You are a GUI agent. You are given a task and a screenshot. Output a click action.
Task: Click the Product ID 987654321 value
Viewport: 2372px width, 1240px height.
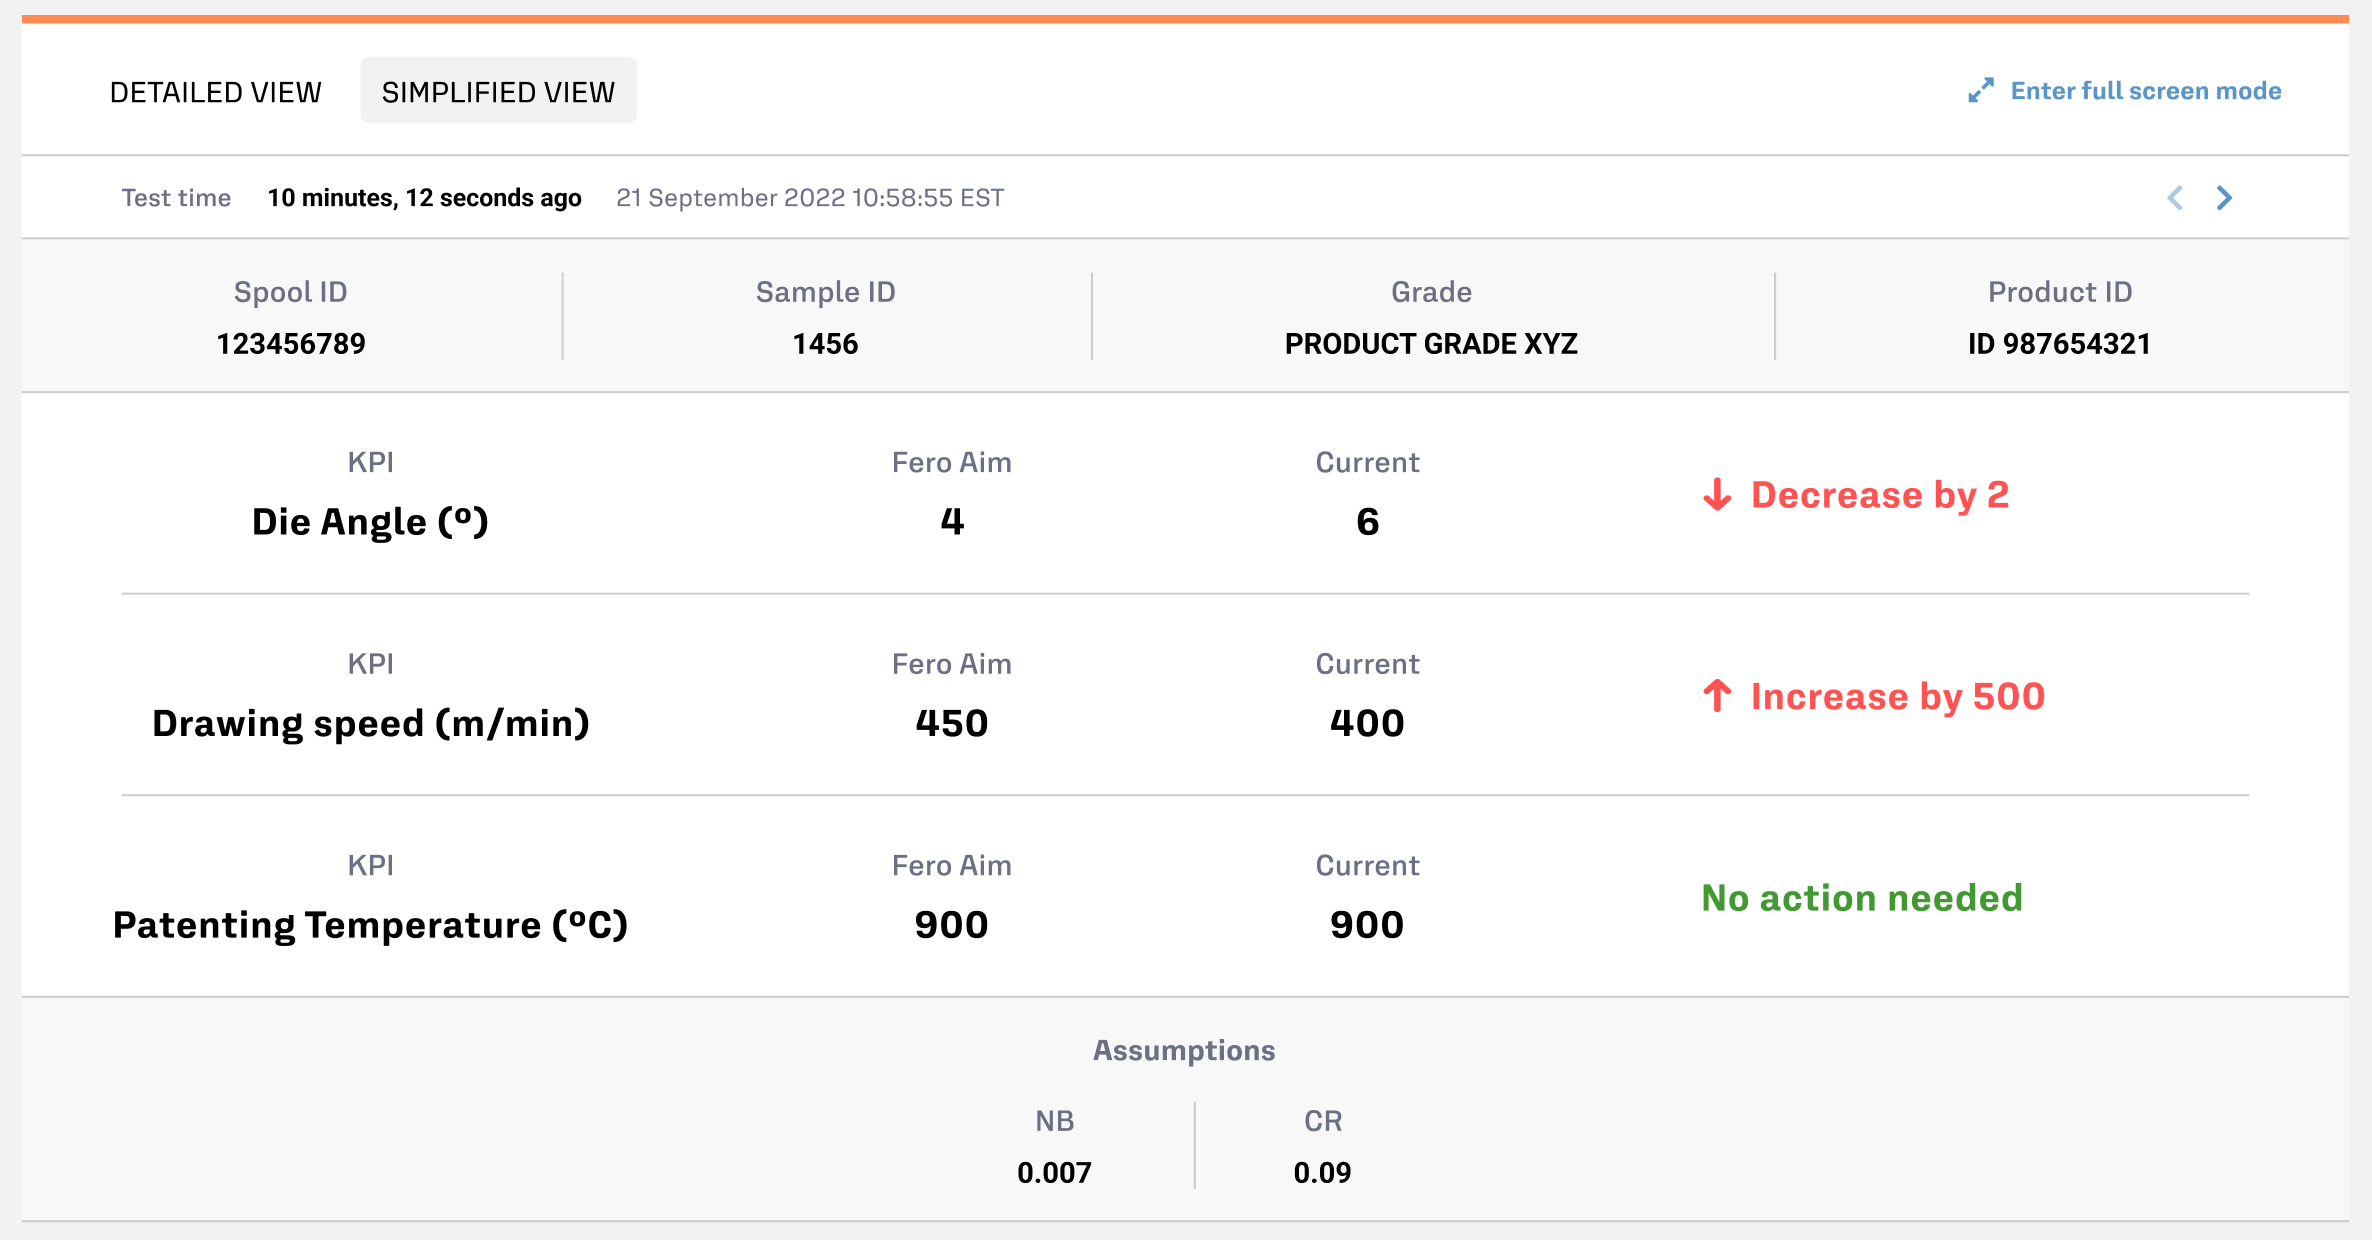coord(2059,344)
